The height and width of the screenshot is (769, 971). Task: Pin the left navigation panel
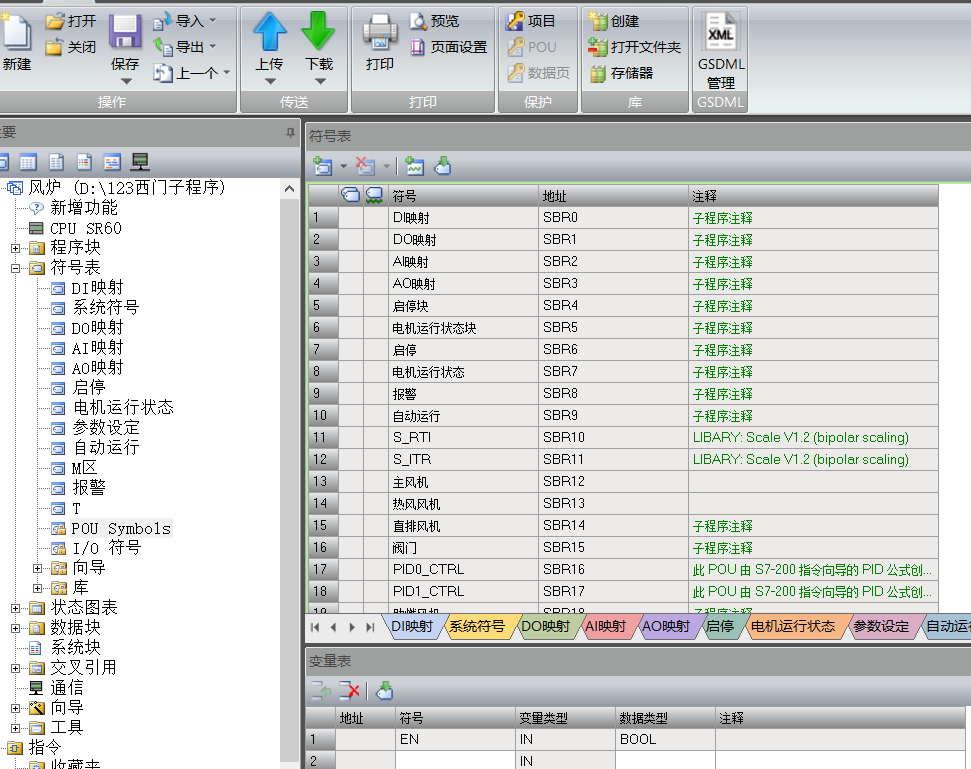(291, 132)
